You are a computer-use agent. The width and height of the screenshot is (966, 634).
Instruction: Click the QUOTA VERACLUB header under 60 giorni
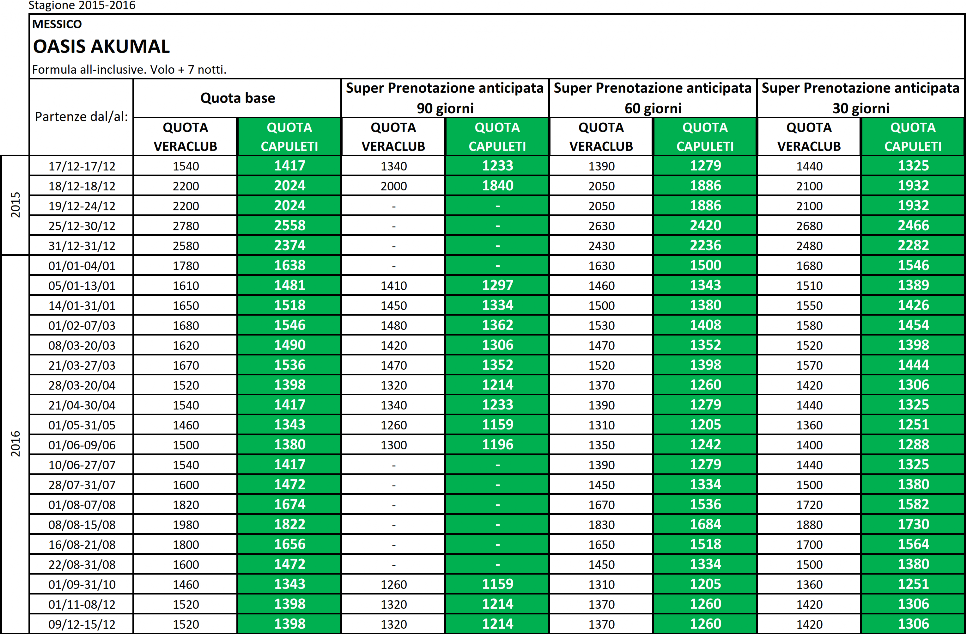tap(601, 137)
